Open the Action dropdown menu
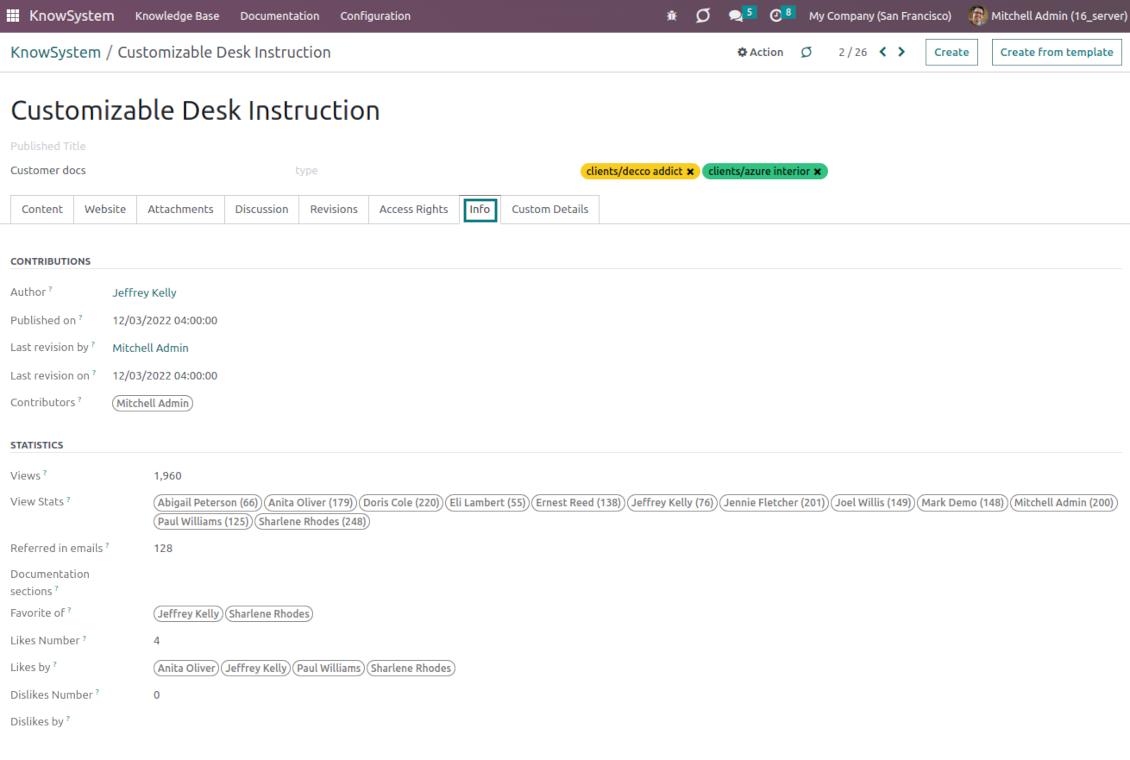Screen dimensions: 1130x760 tap(760, 52)
